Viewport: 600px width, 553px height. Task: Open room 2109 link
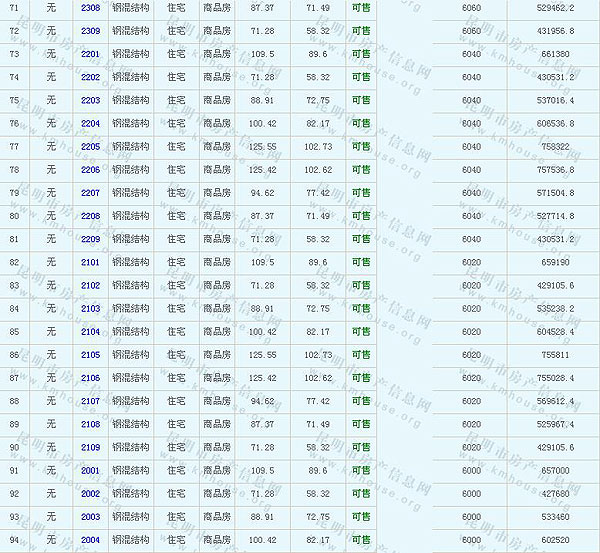(90, 447)
